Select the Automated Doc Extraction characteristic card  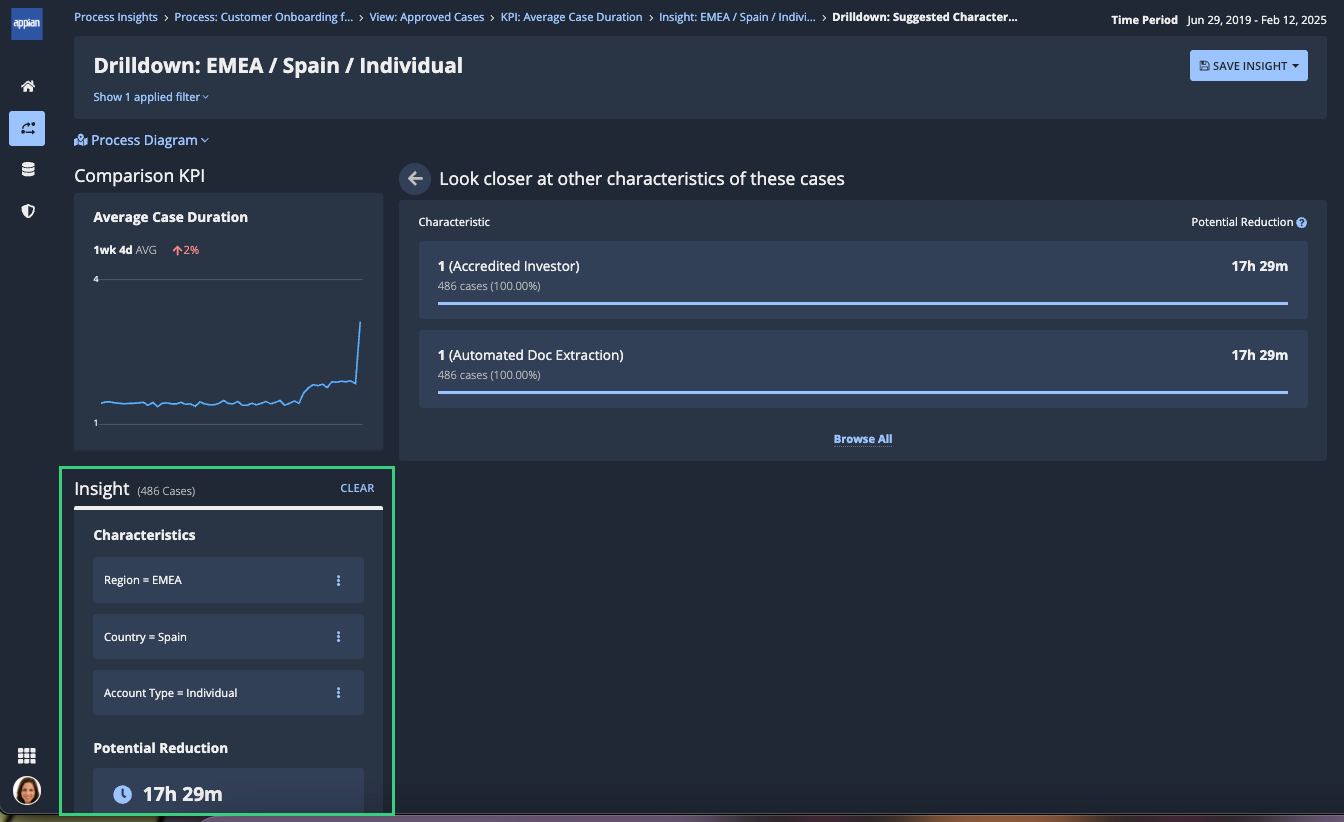[x=863, y=369]
